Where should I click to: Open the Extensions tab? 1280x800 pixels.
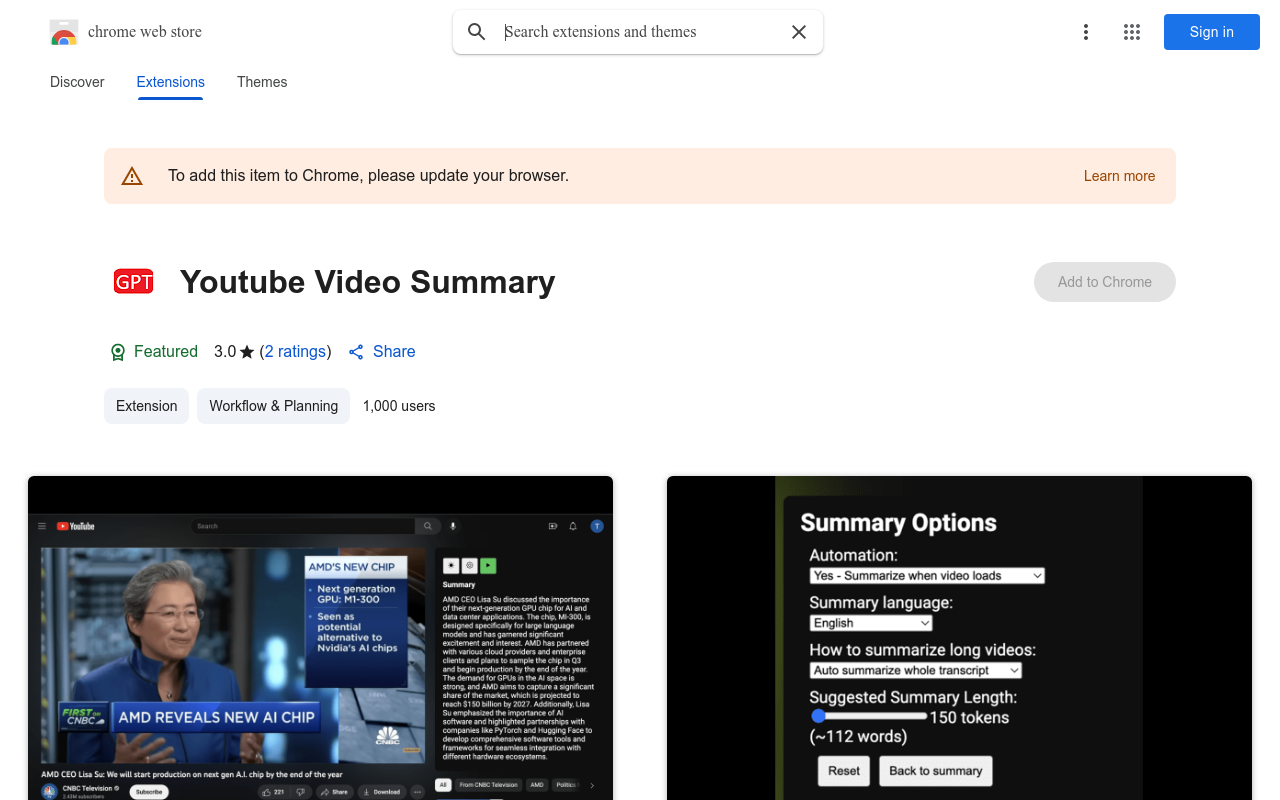[x=170, y=82]
